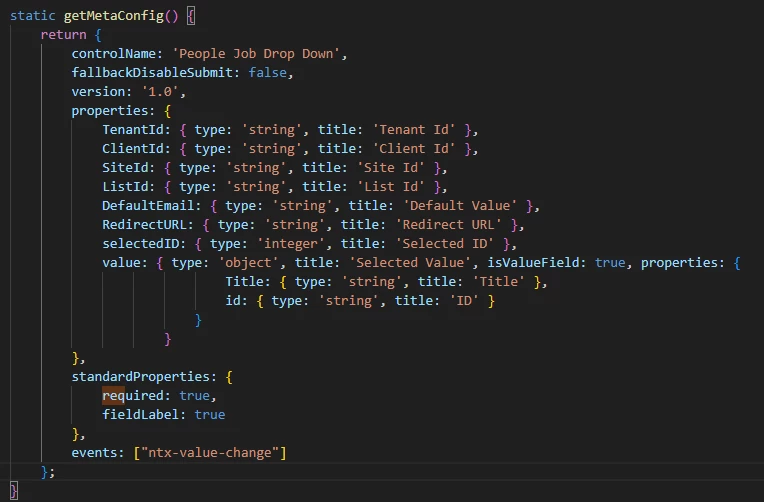Click the getMetaConfig method name
Viewport: 764px width, 502px height.
114,16
